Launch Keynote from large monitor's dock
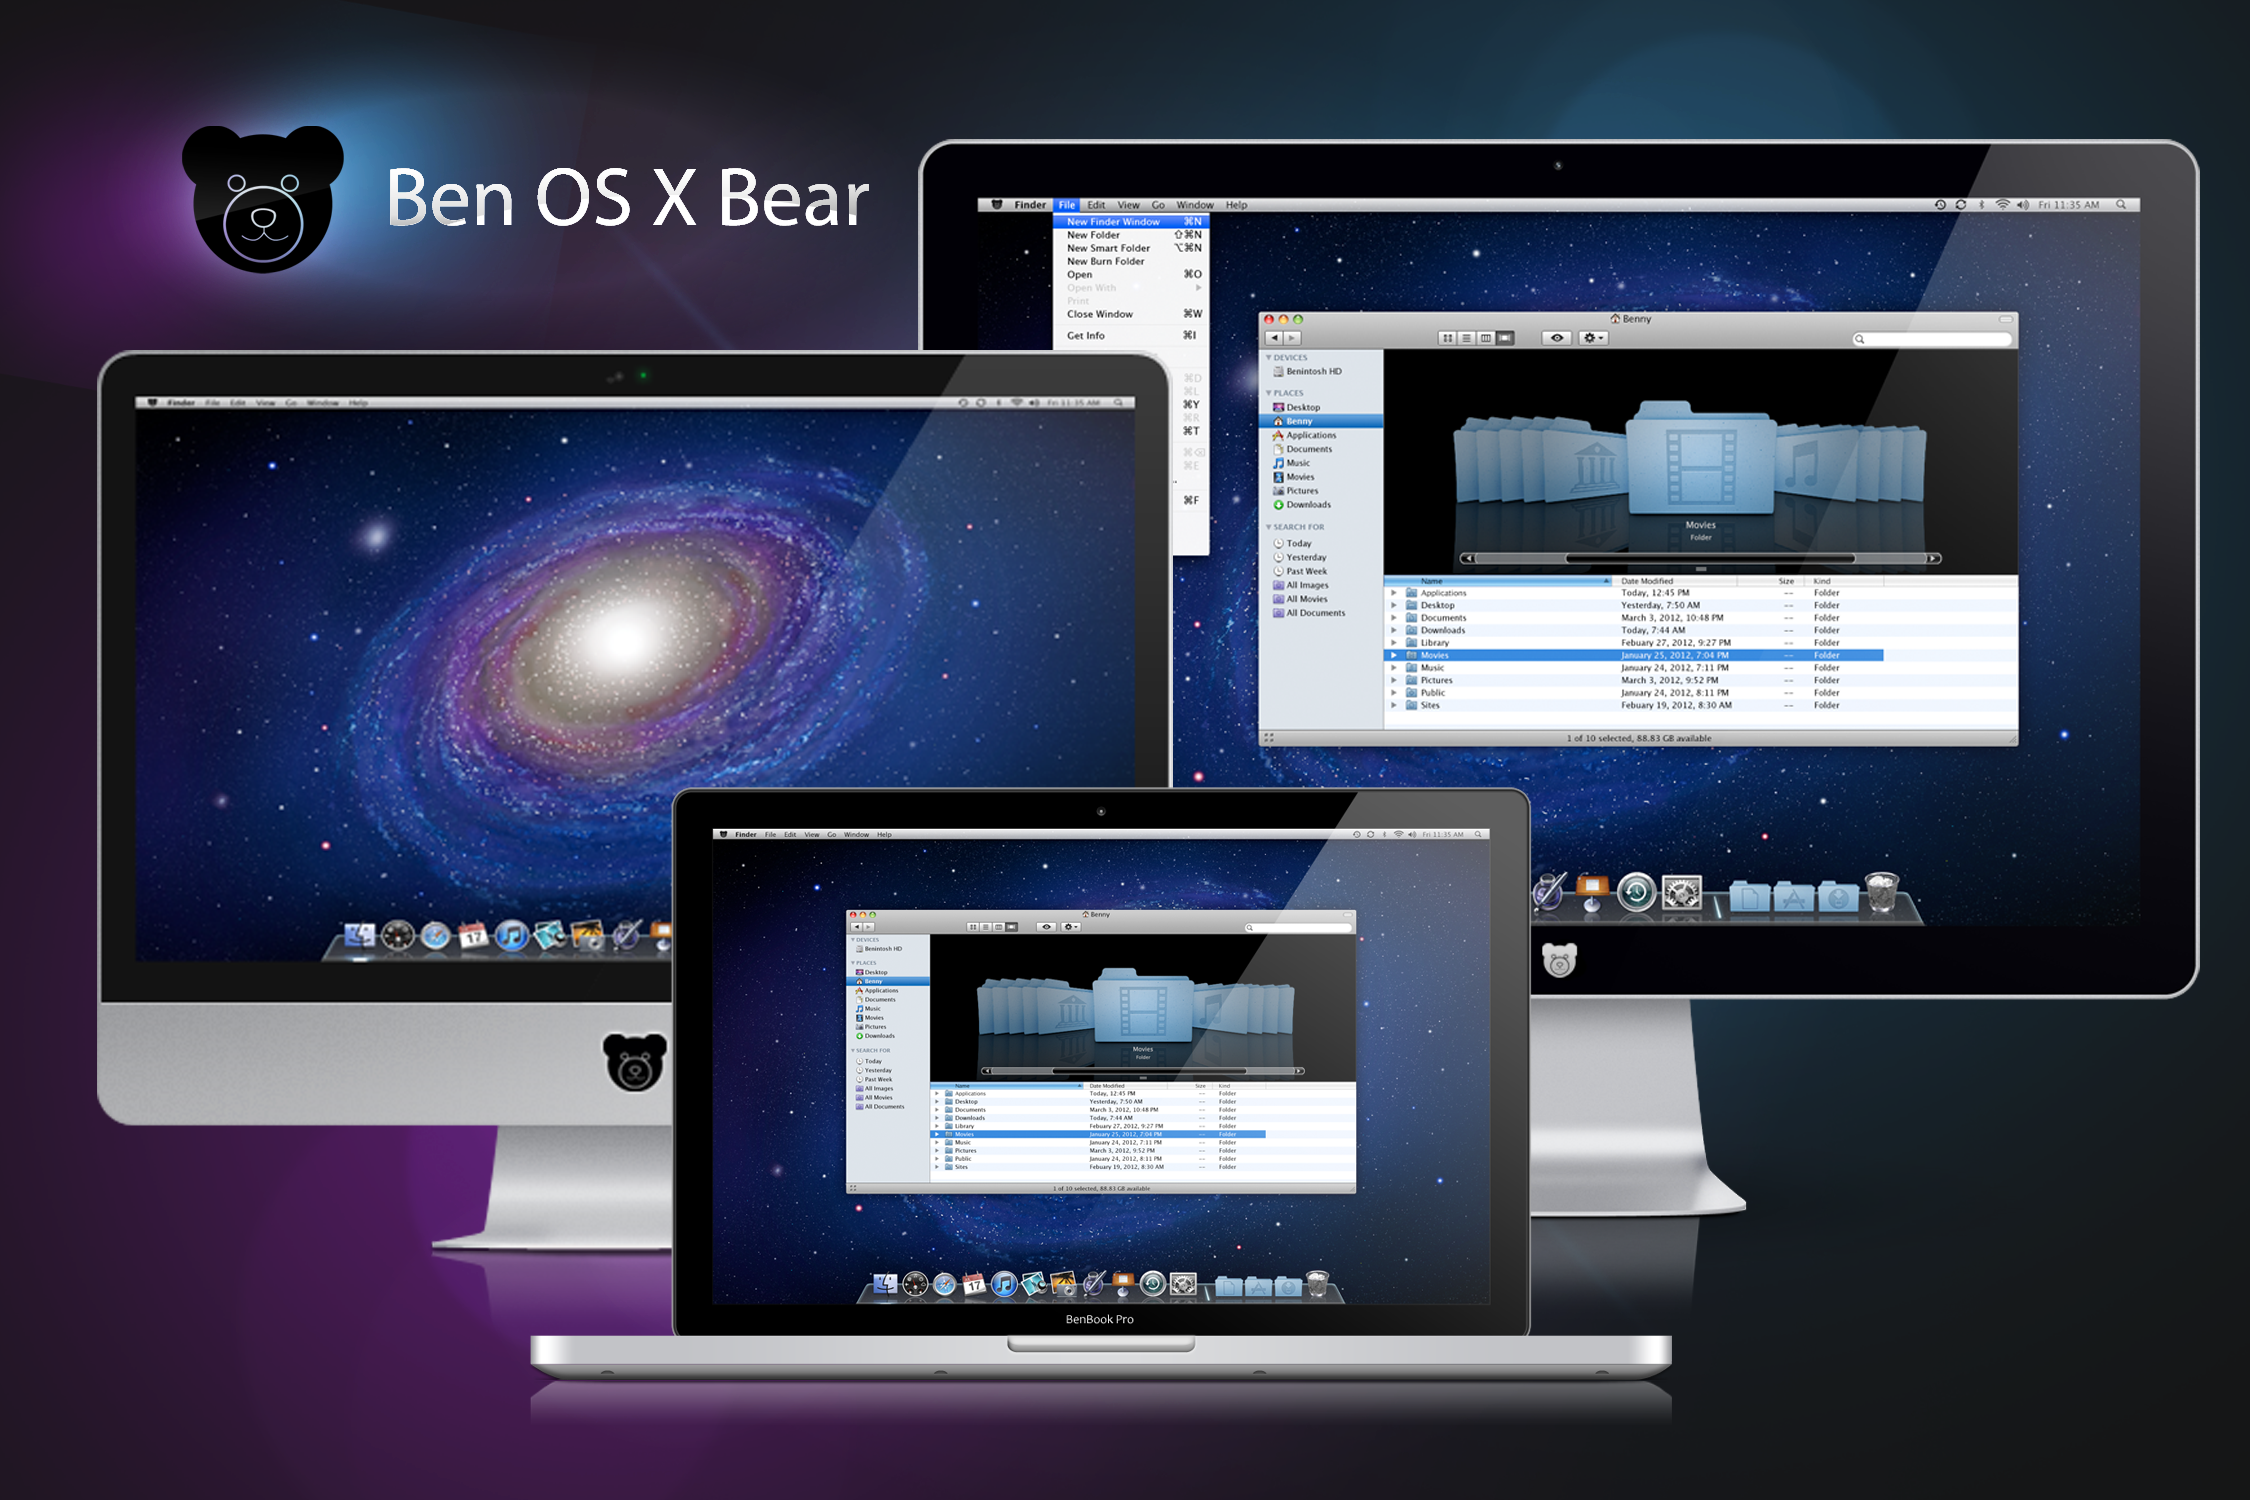2250x1500 pixels. (1591, 891)
